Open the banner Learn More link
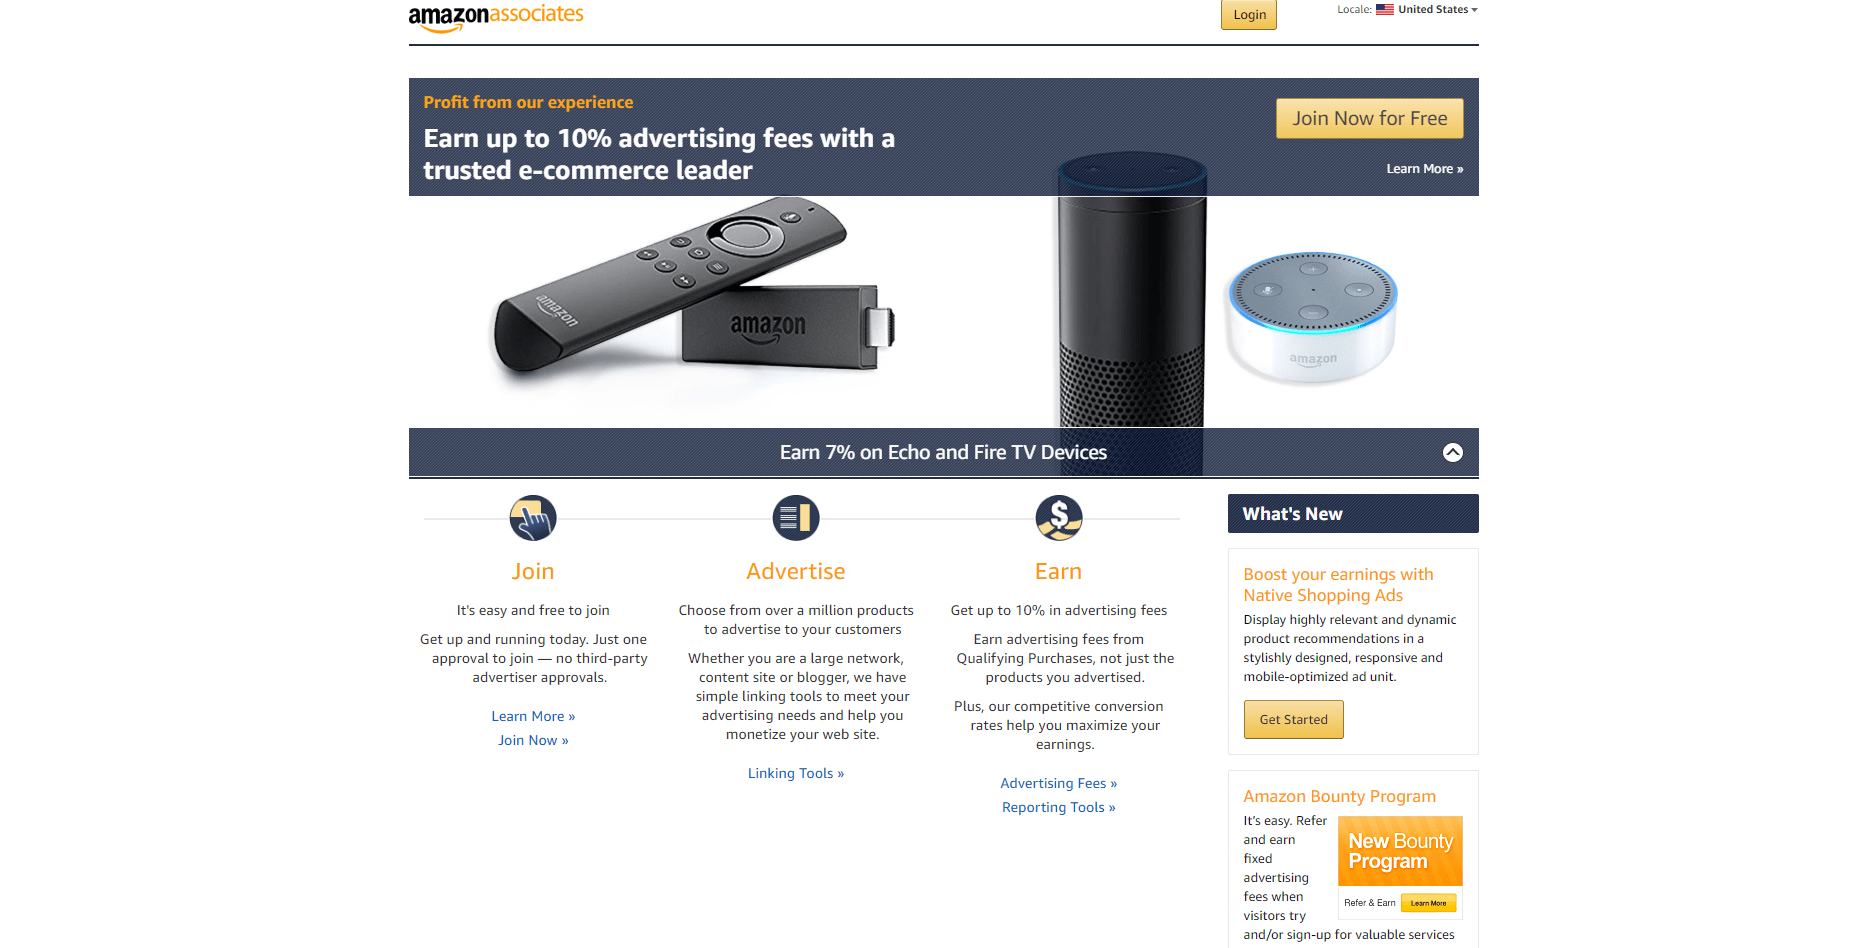 1425,169
